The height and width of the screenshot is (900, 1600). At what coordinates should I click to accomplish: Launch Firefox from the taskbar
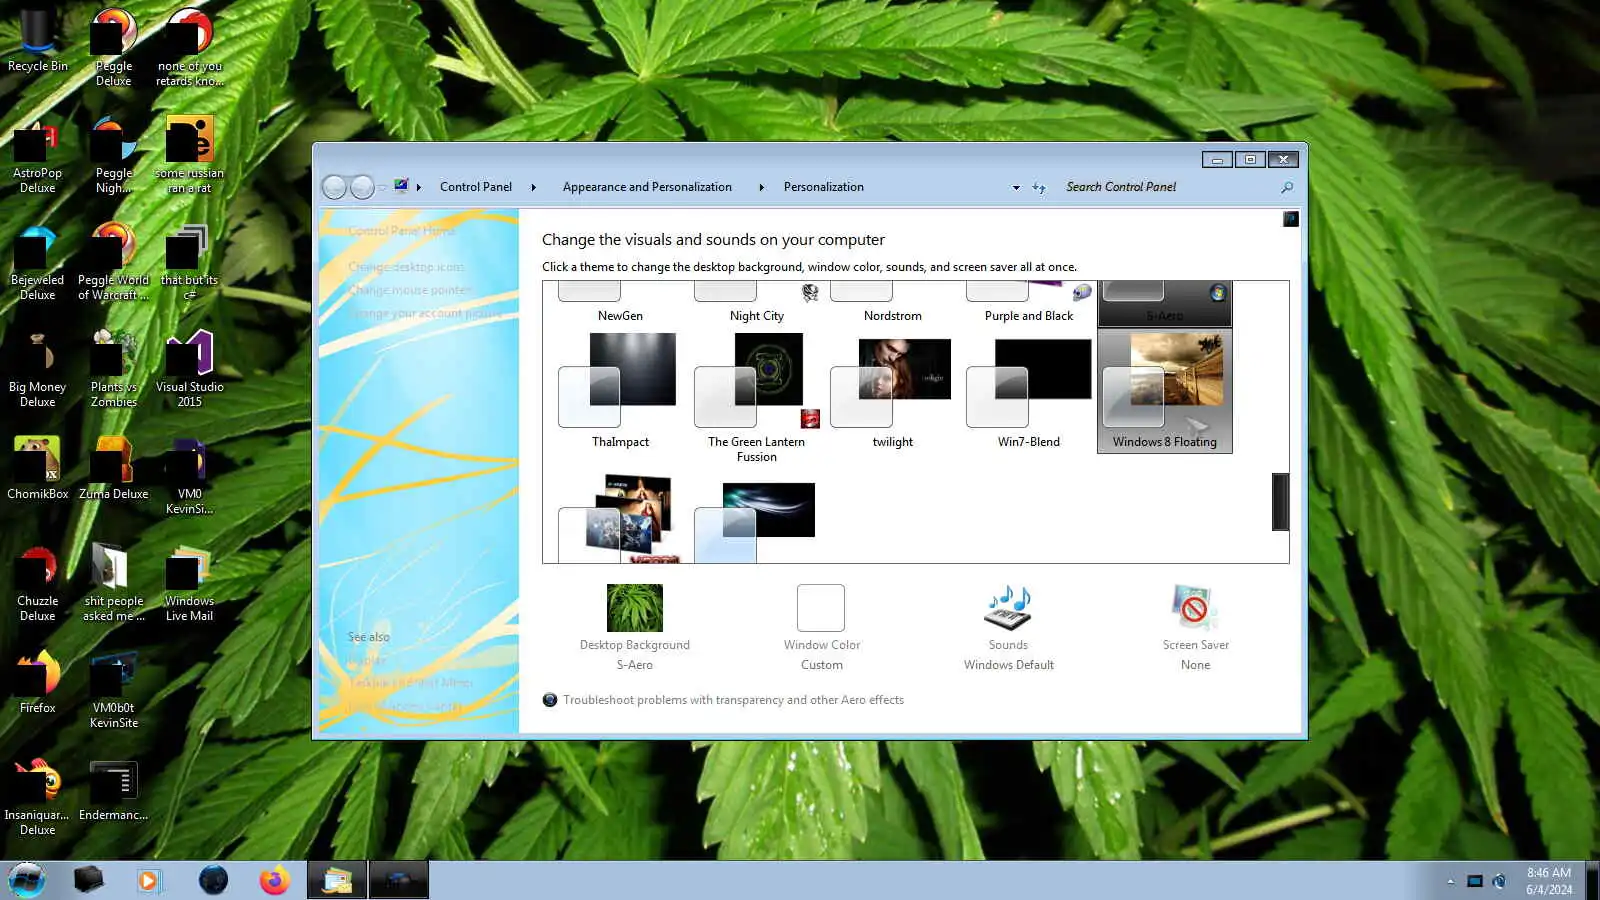pyautogui.click(x=274, y=880)
